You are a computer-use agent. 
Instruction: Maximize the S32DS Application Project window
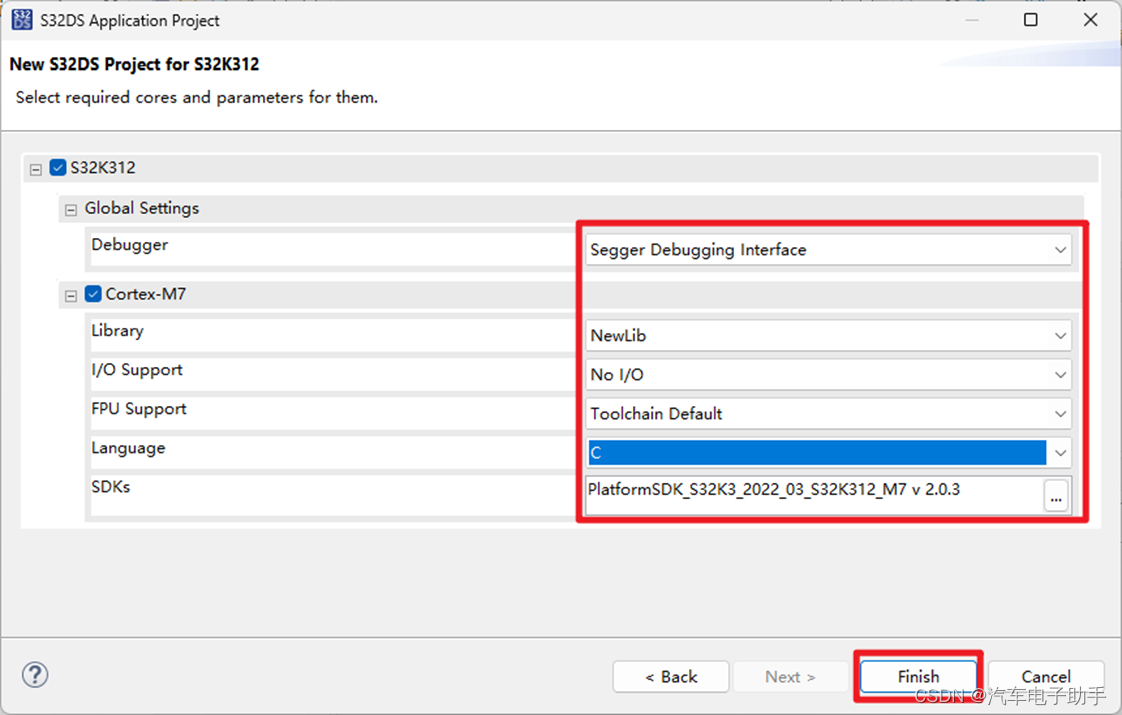(1030, 19)
